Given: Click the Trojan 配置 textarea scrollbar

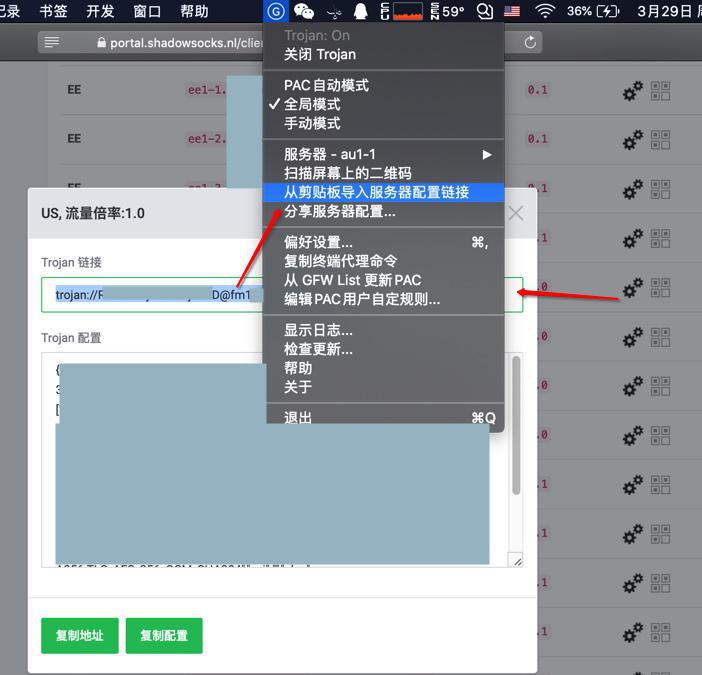Looking at the screenshot, I should pyautogui.click(x=516, y=425).
